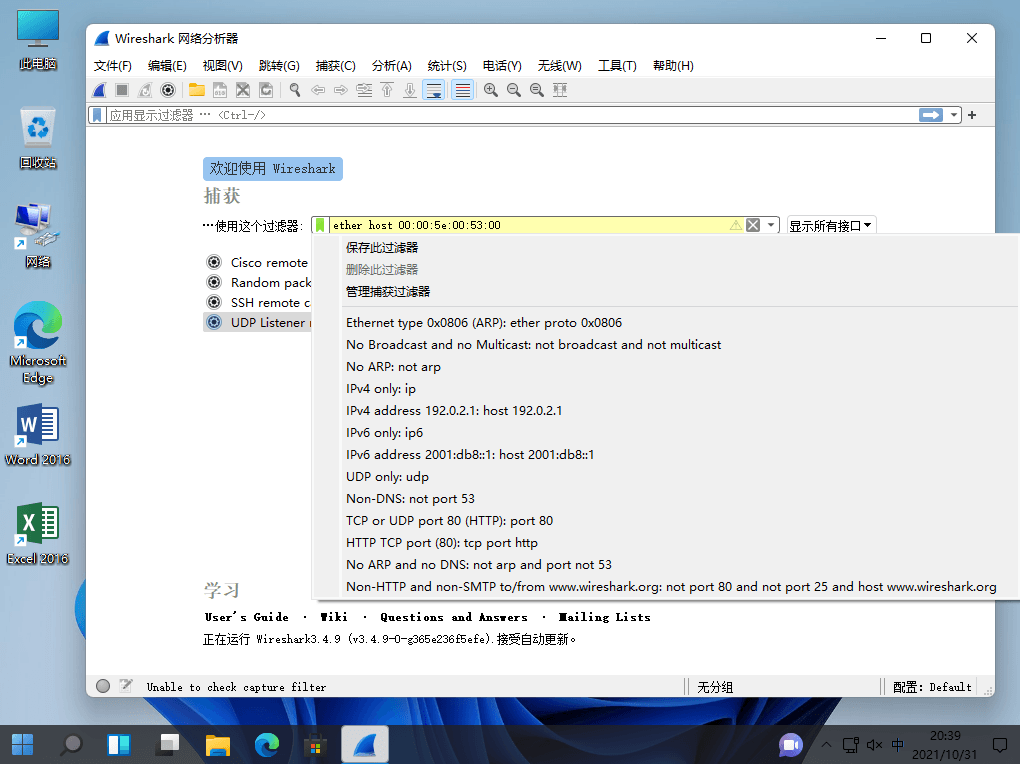Click the find packet magnifier icon
Image resolution: width=1020 pixels, height=764 pixels.
(x=295, y=90)
